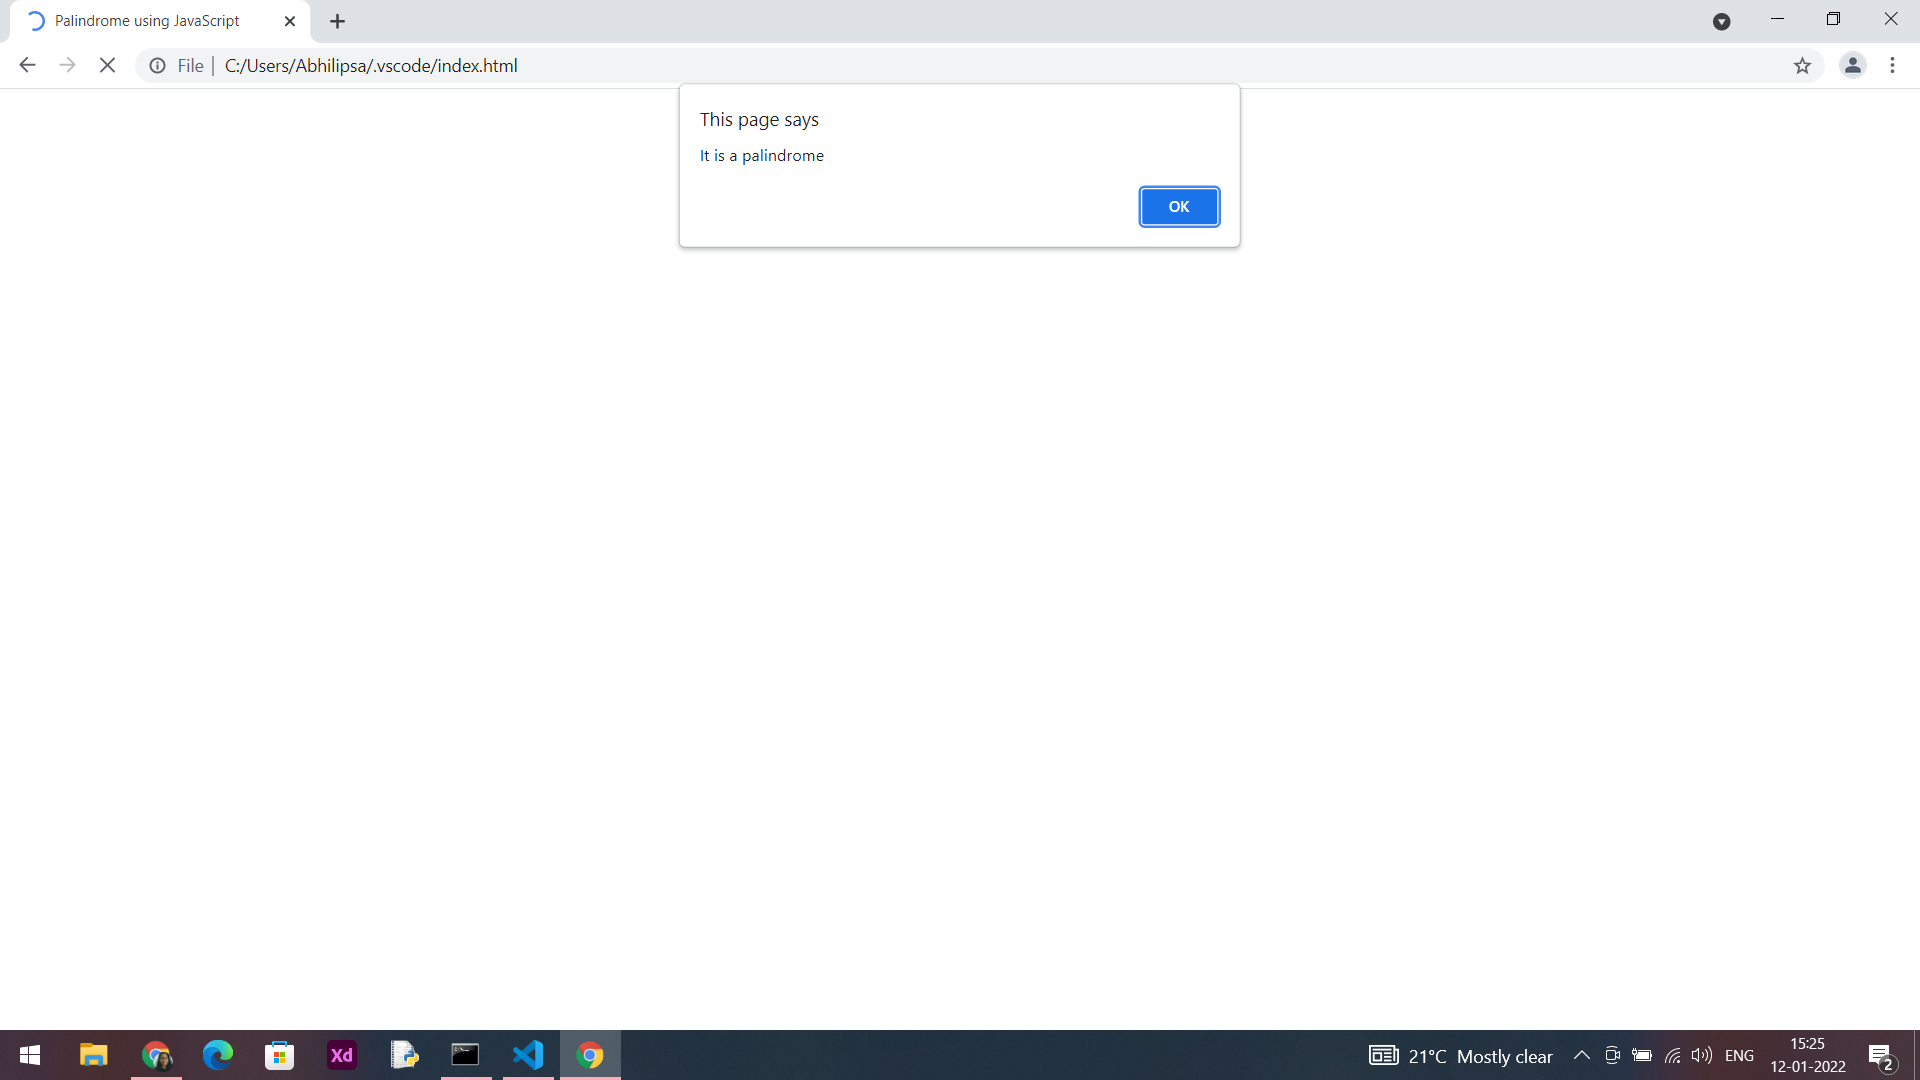Screen dimensions: 1920x1080
Task: Click the speaker icon in system tray
Action: 1702,1055
